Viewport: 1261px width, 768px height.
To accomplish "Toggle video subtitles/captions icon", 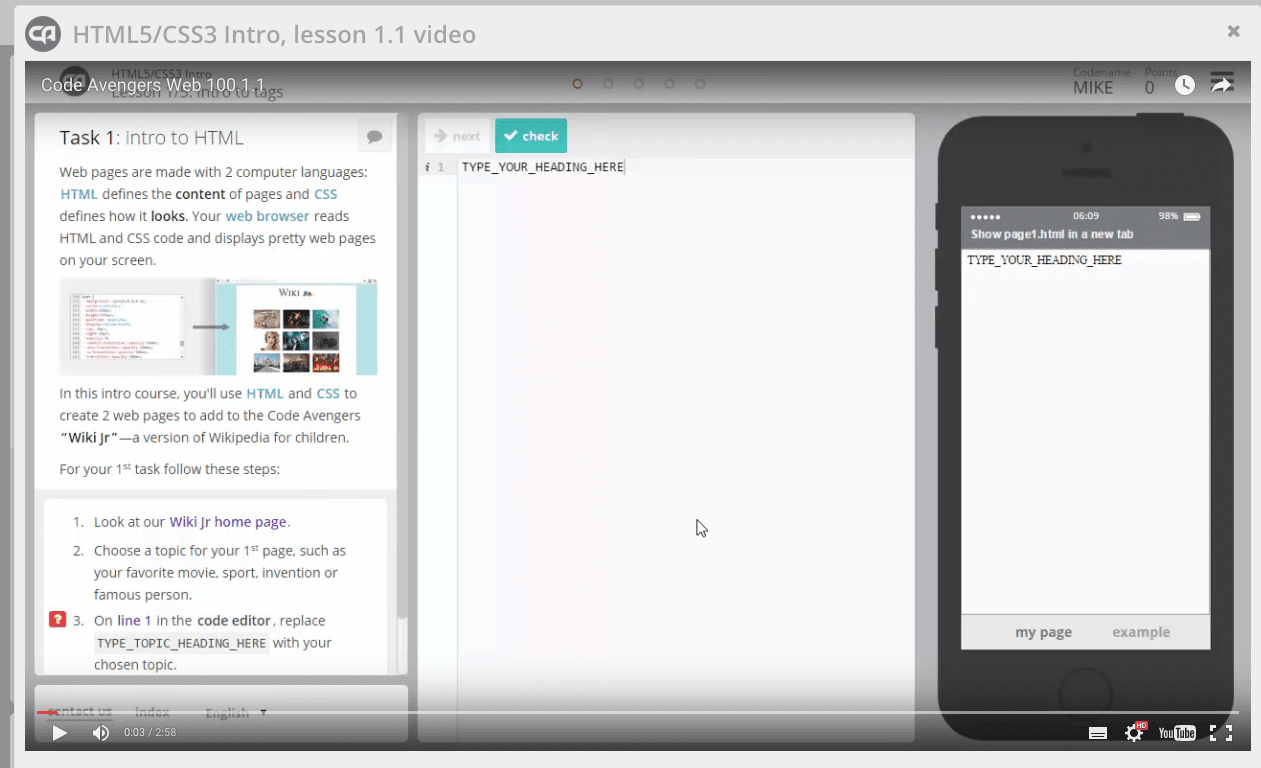I will [x=1097, y=733].
